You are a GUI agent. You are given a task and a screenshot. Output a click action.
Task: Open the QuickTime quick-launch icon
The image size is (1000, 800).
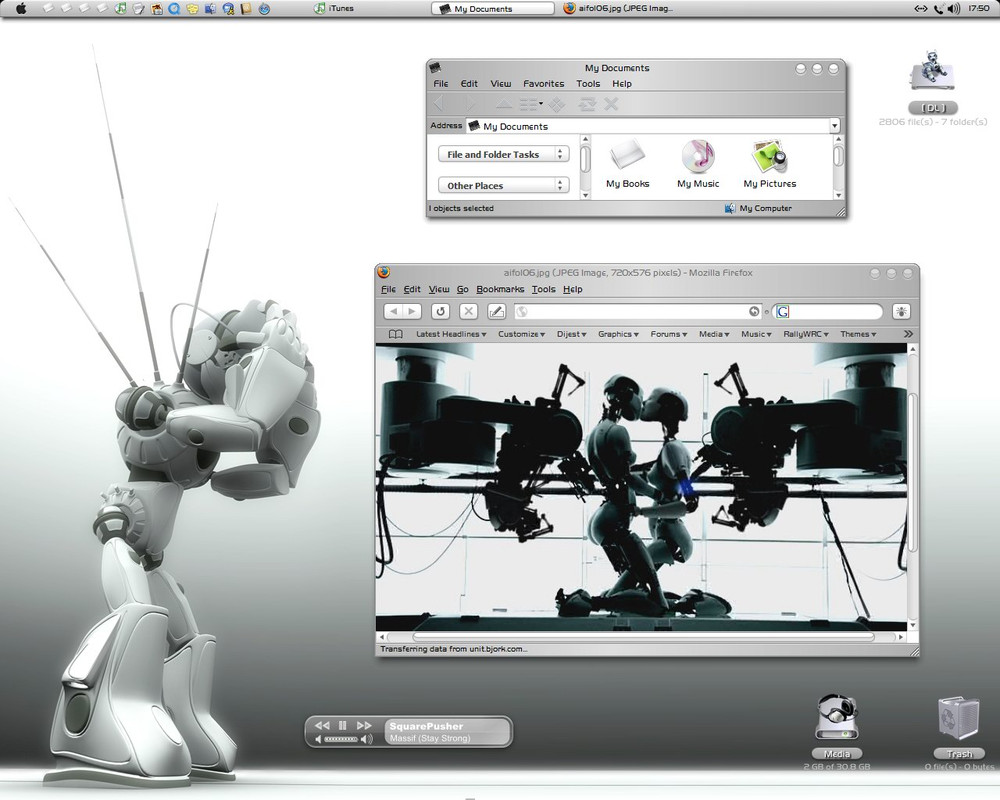[x=173, y=8]
